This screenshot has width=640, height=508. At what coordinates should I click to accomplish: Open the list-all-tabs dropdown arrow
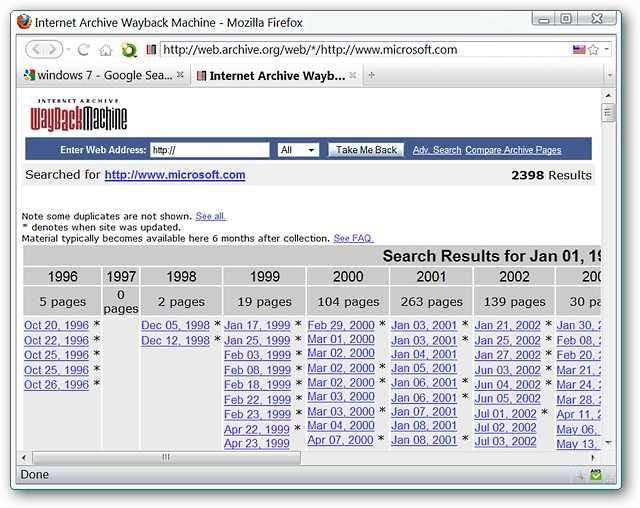click(x=608, y=75)
